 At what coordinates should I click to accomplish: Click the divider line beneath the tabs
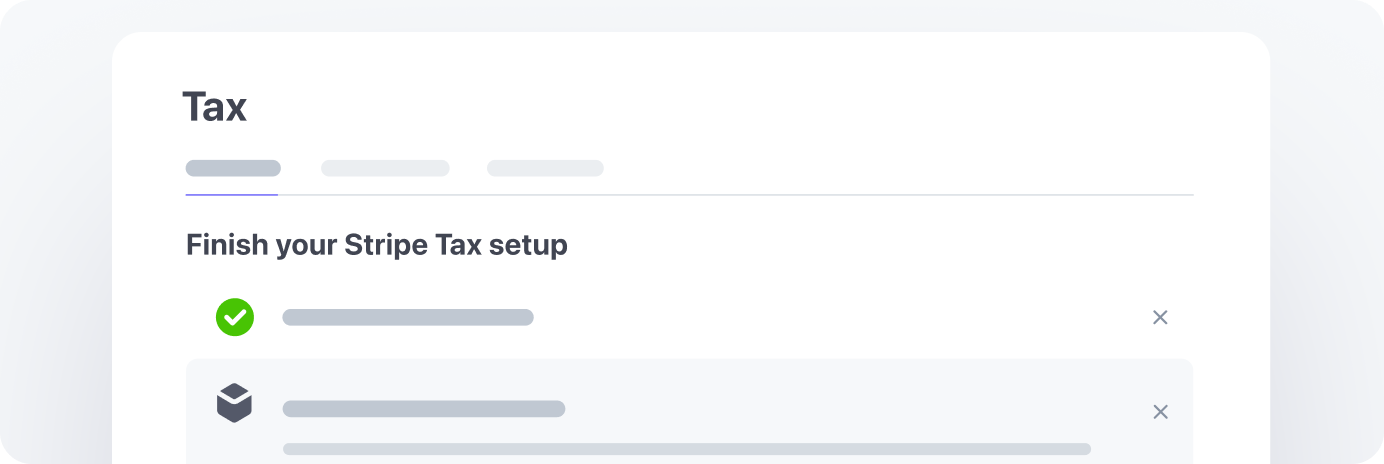[x=736, y=194]
